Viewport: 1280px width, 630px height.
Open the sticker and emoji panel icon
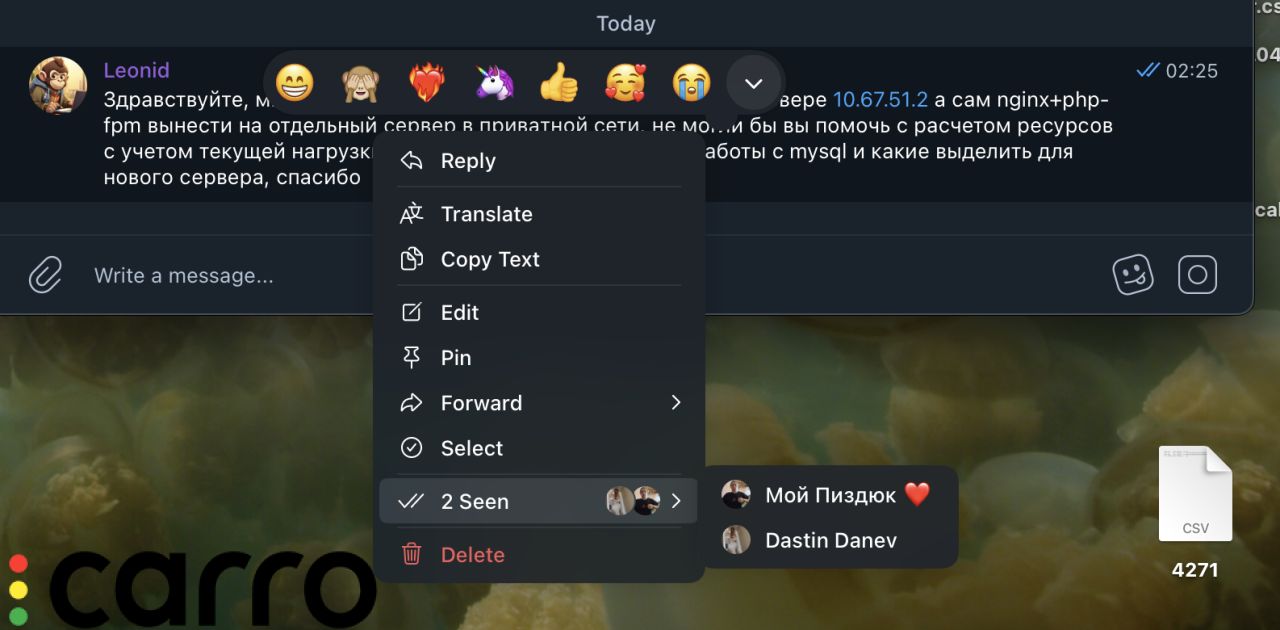(1133, 274)
